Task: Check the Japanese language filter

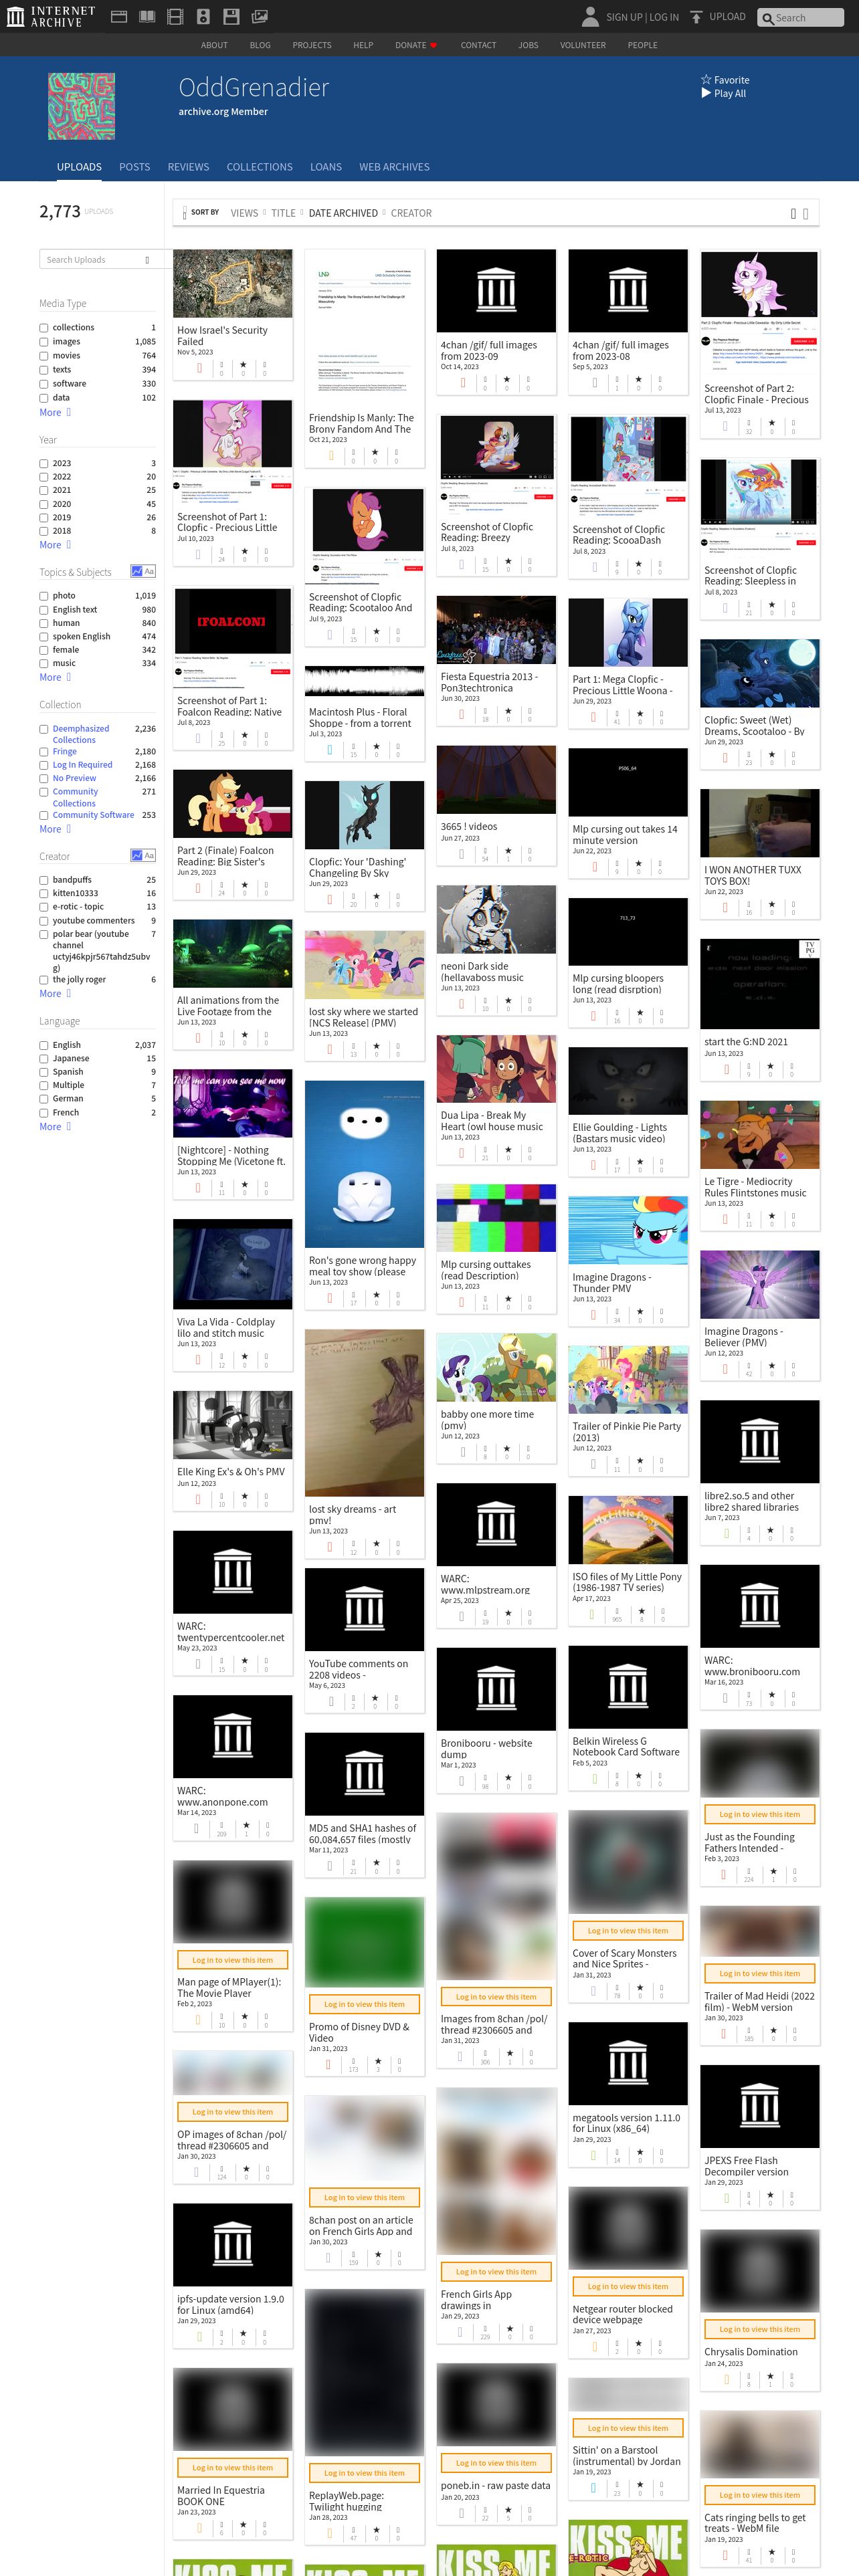Action: pyautogui.click(x=44, y=1058)
